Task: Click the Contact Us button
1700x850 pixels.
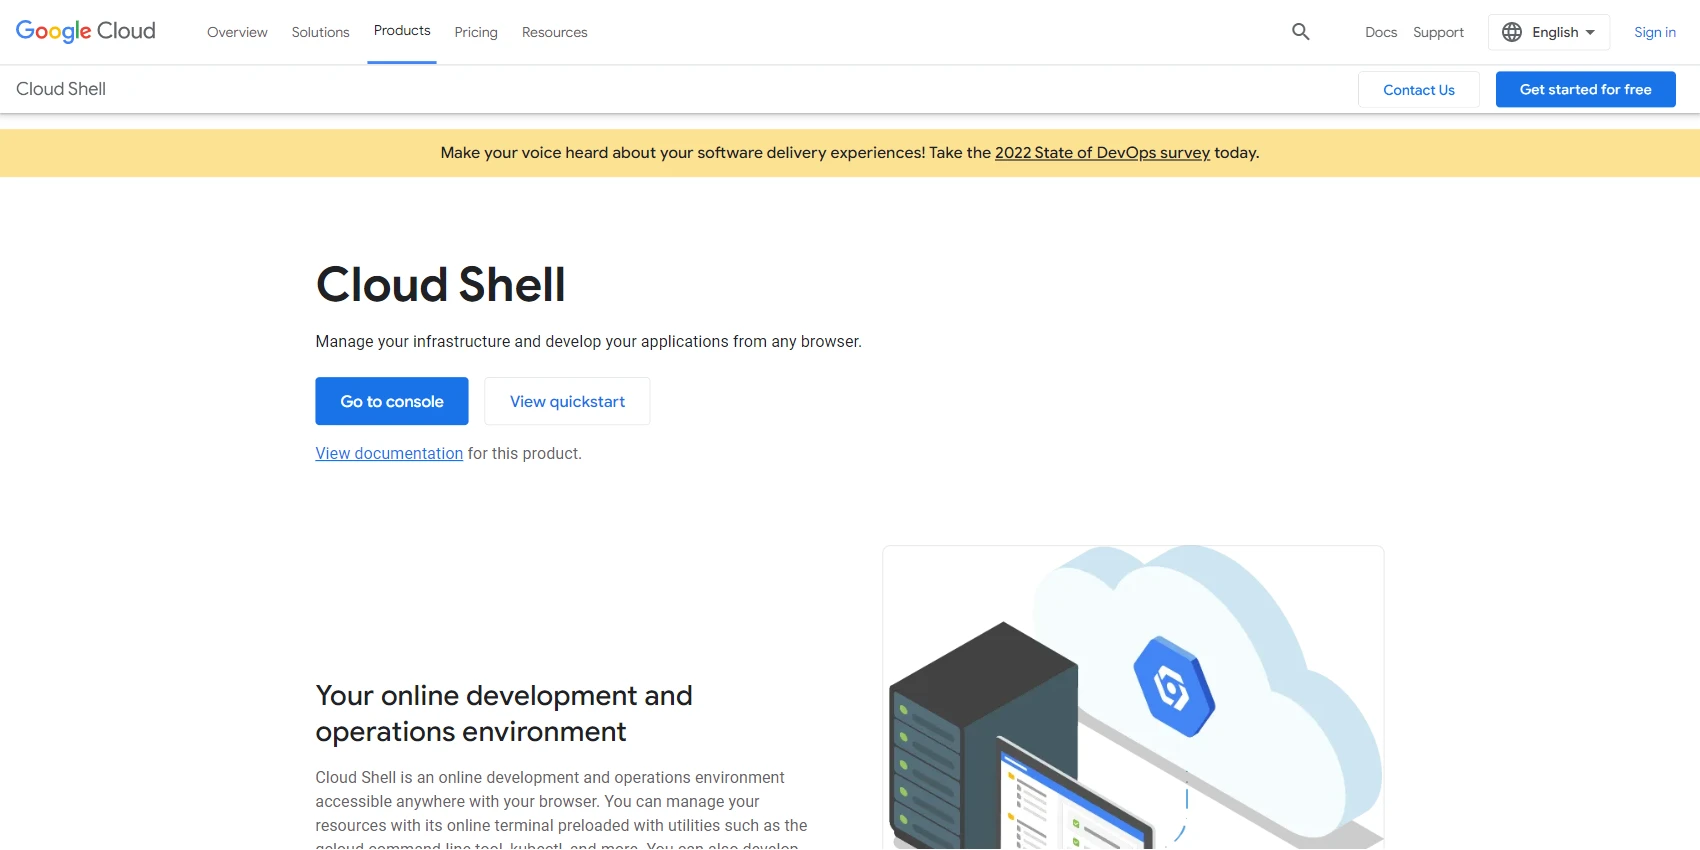Action: pos(1419,90)
